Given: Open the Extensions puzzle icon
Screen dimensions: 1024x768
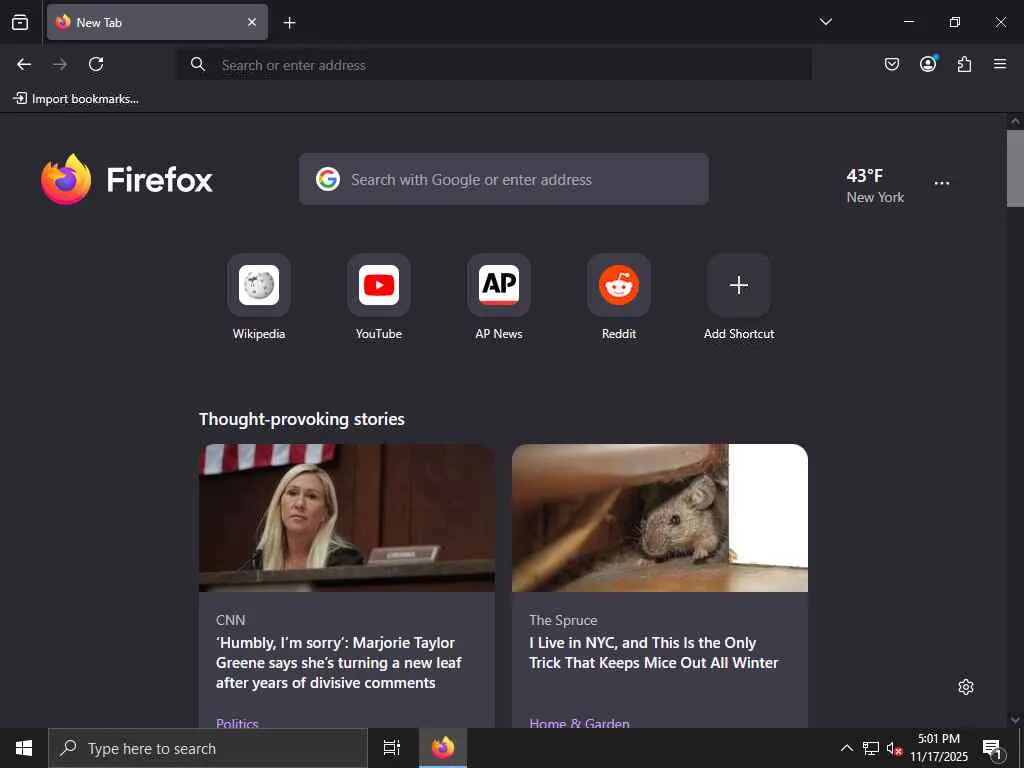Looking at the screenshot, I should [x=964, y=64].
